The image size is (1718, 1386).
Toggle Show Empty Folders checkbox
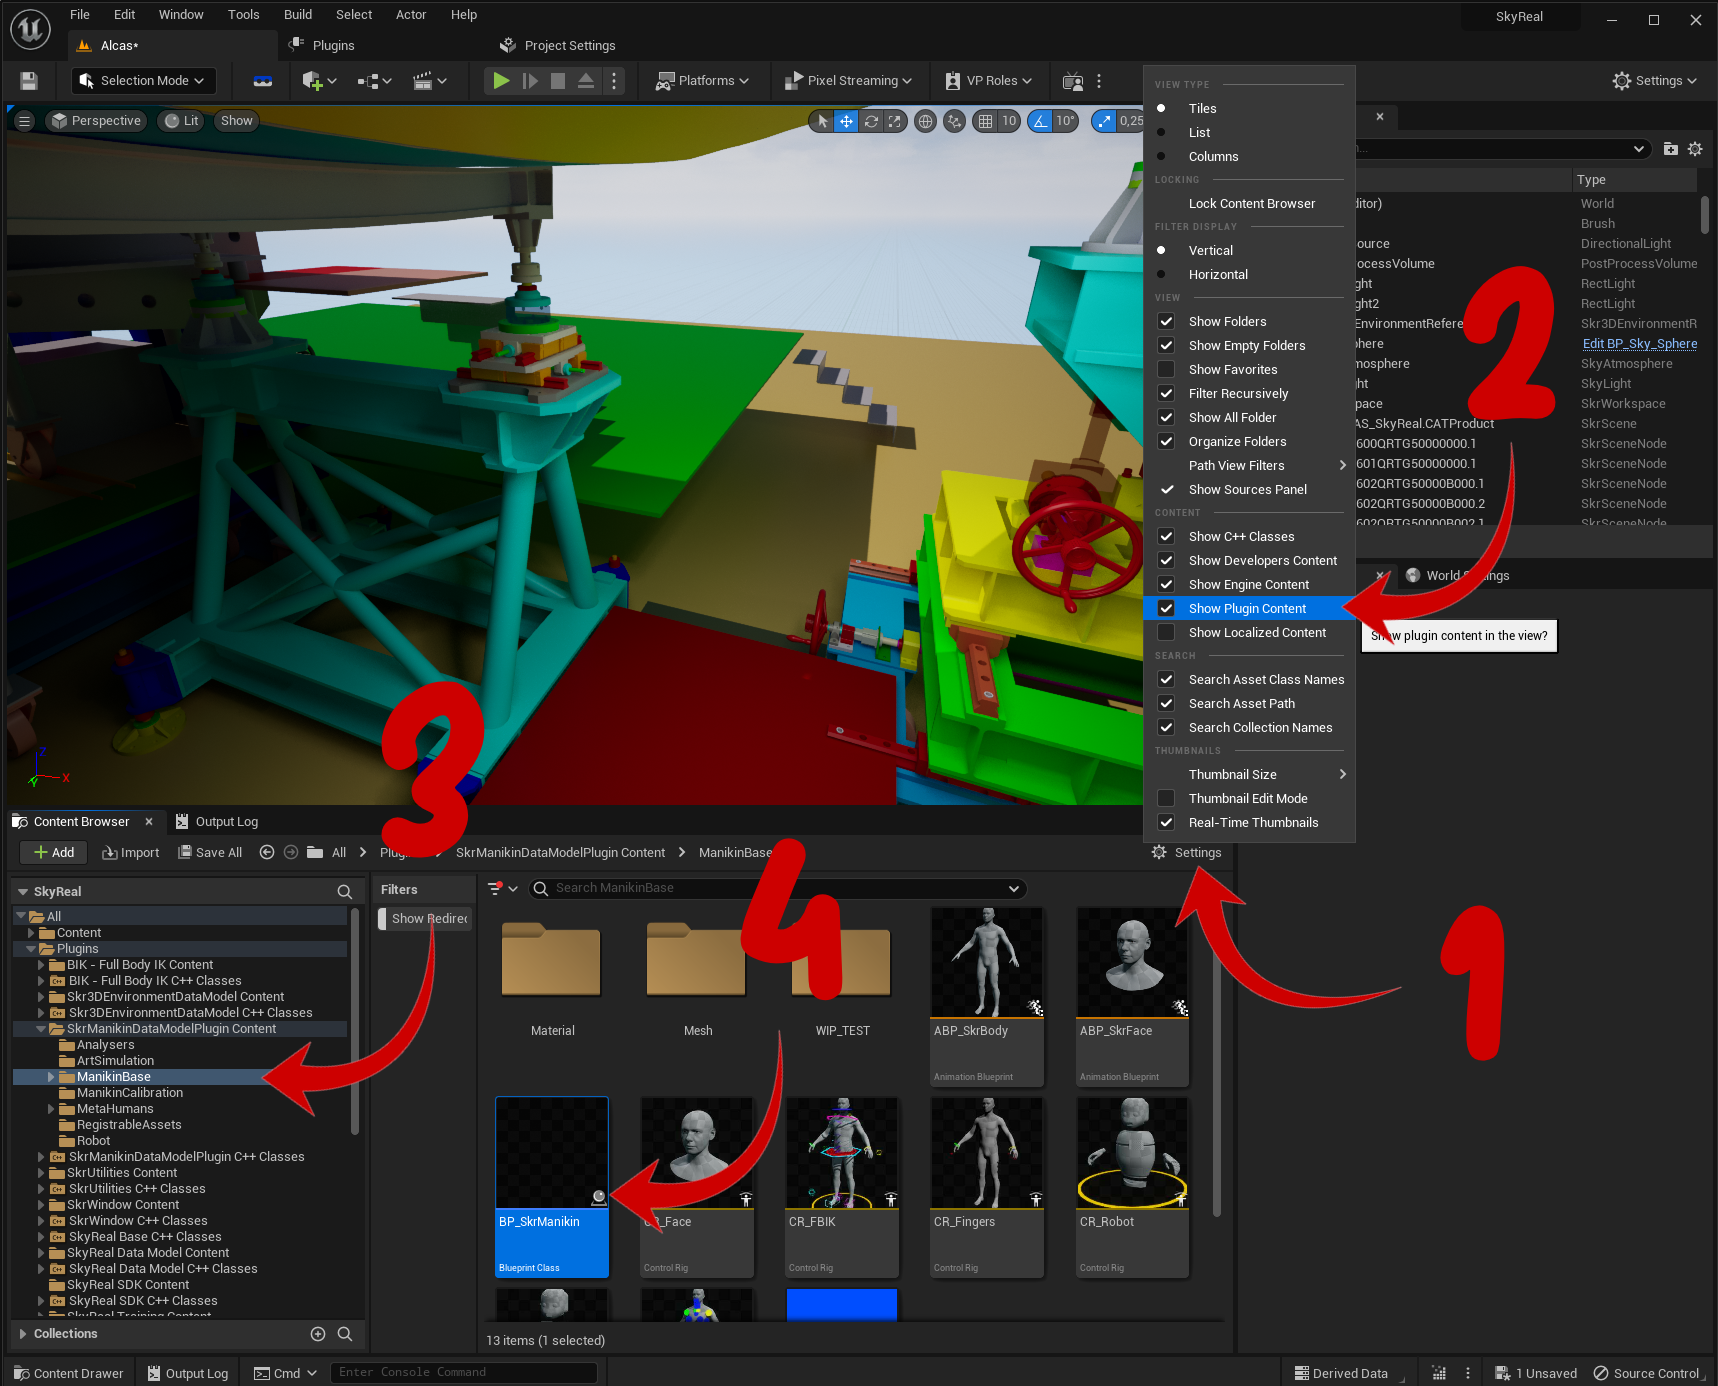click(x=1166, y=345)
